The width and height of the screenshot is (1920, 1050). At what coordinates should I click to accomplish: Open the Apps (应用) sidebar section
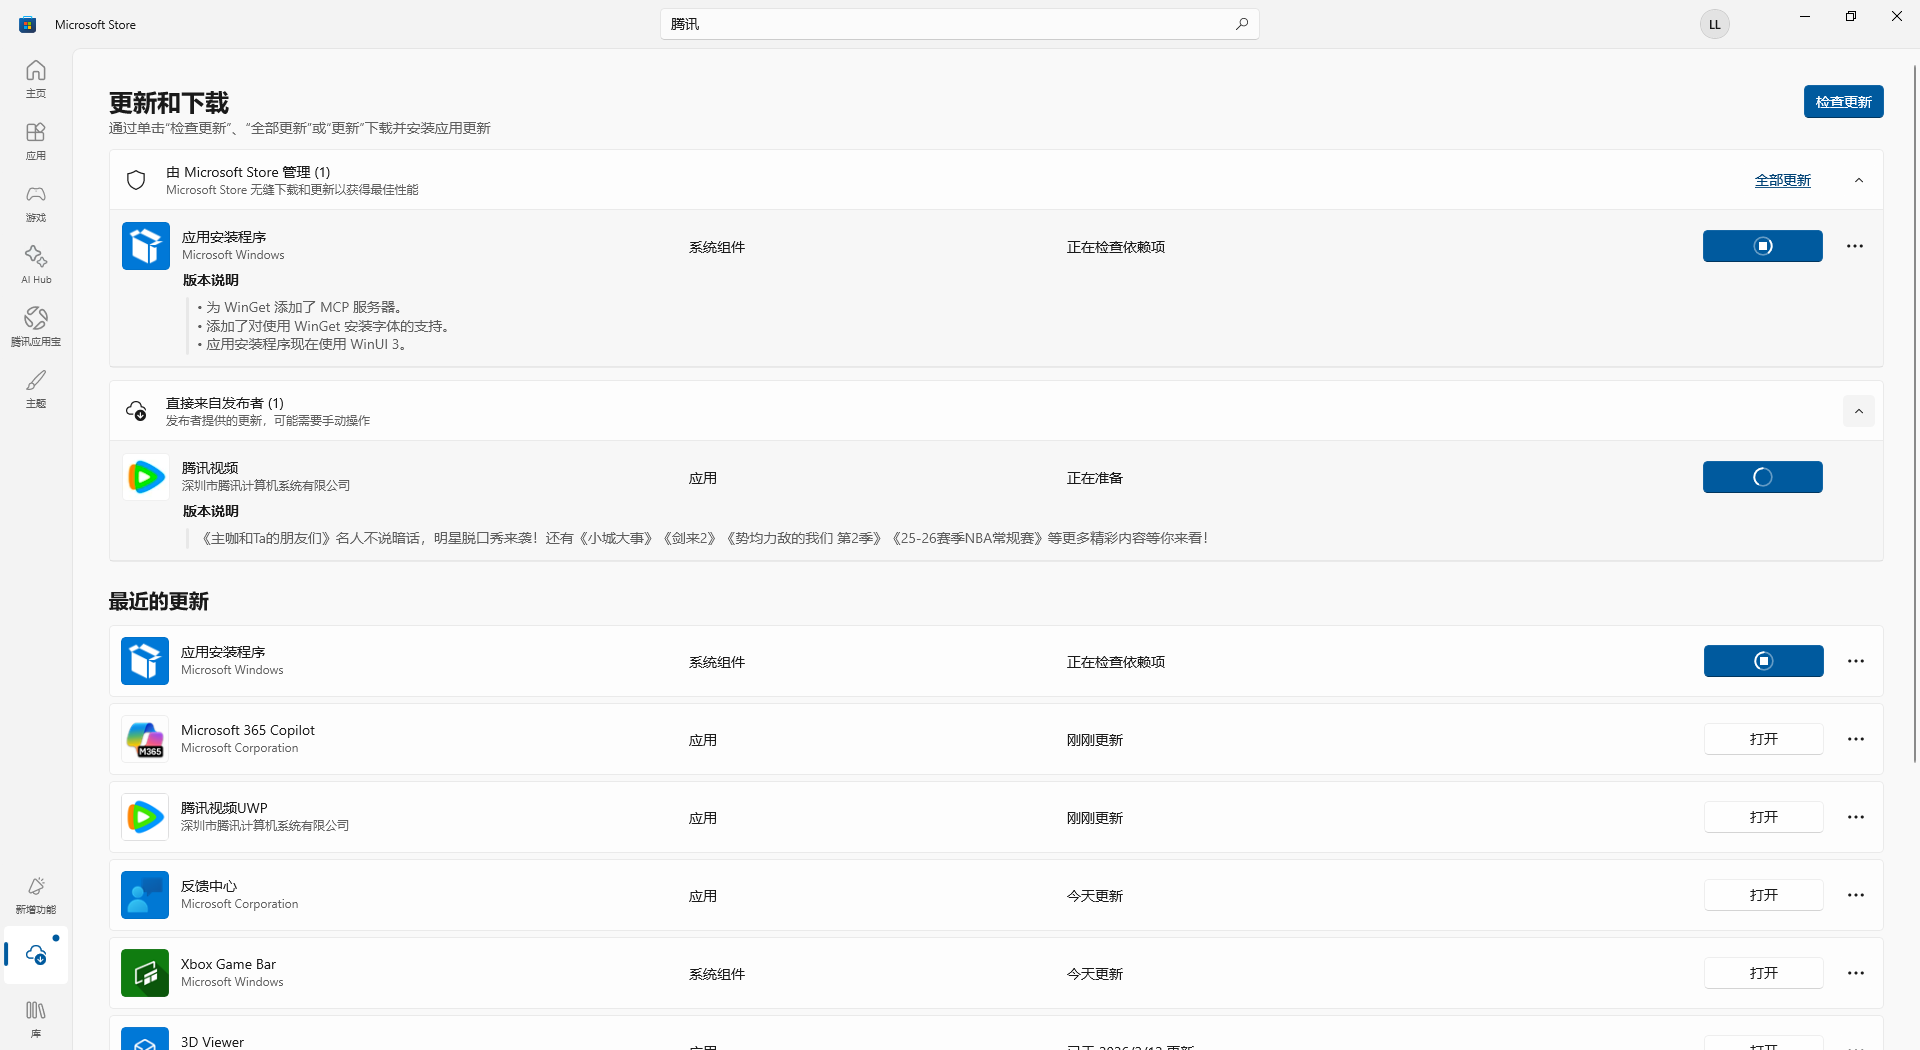pyautogui.click(x=36, y=140)
